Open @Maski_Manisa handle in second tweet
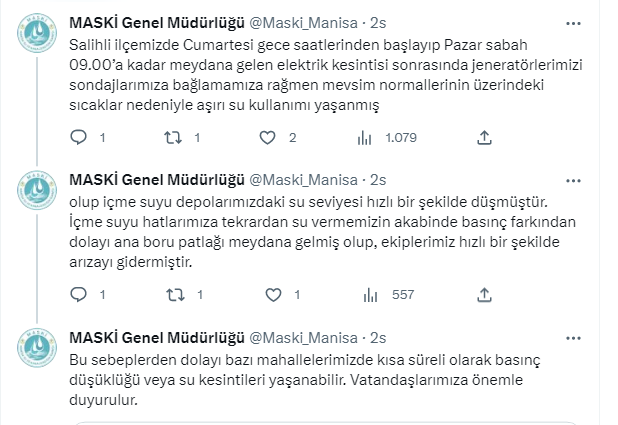Image resolution: width=618 pixels, height=425 pixels. click(x=303, y=180)
